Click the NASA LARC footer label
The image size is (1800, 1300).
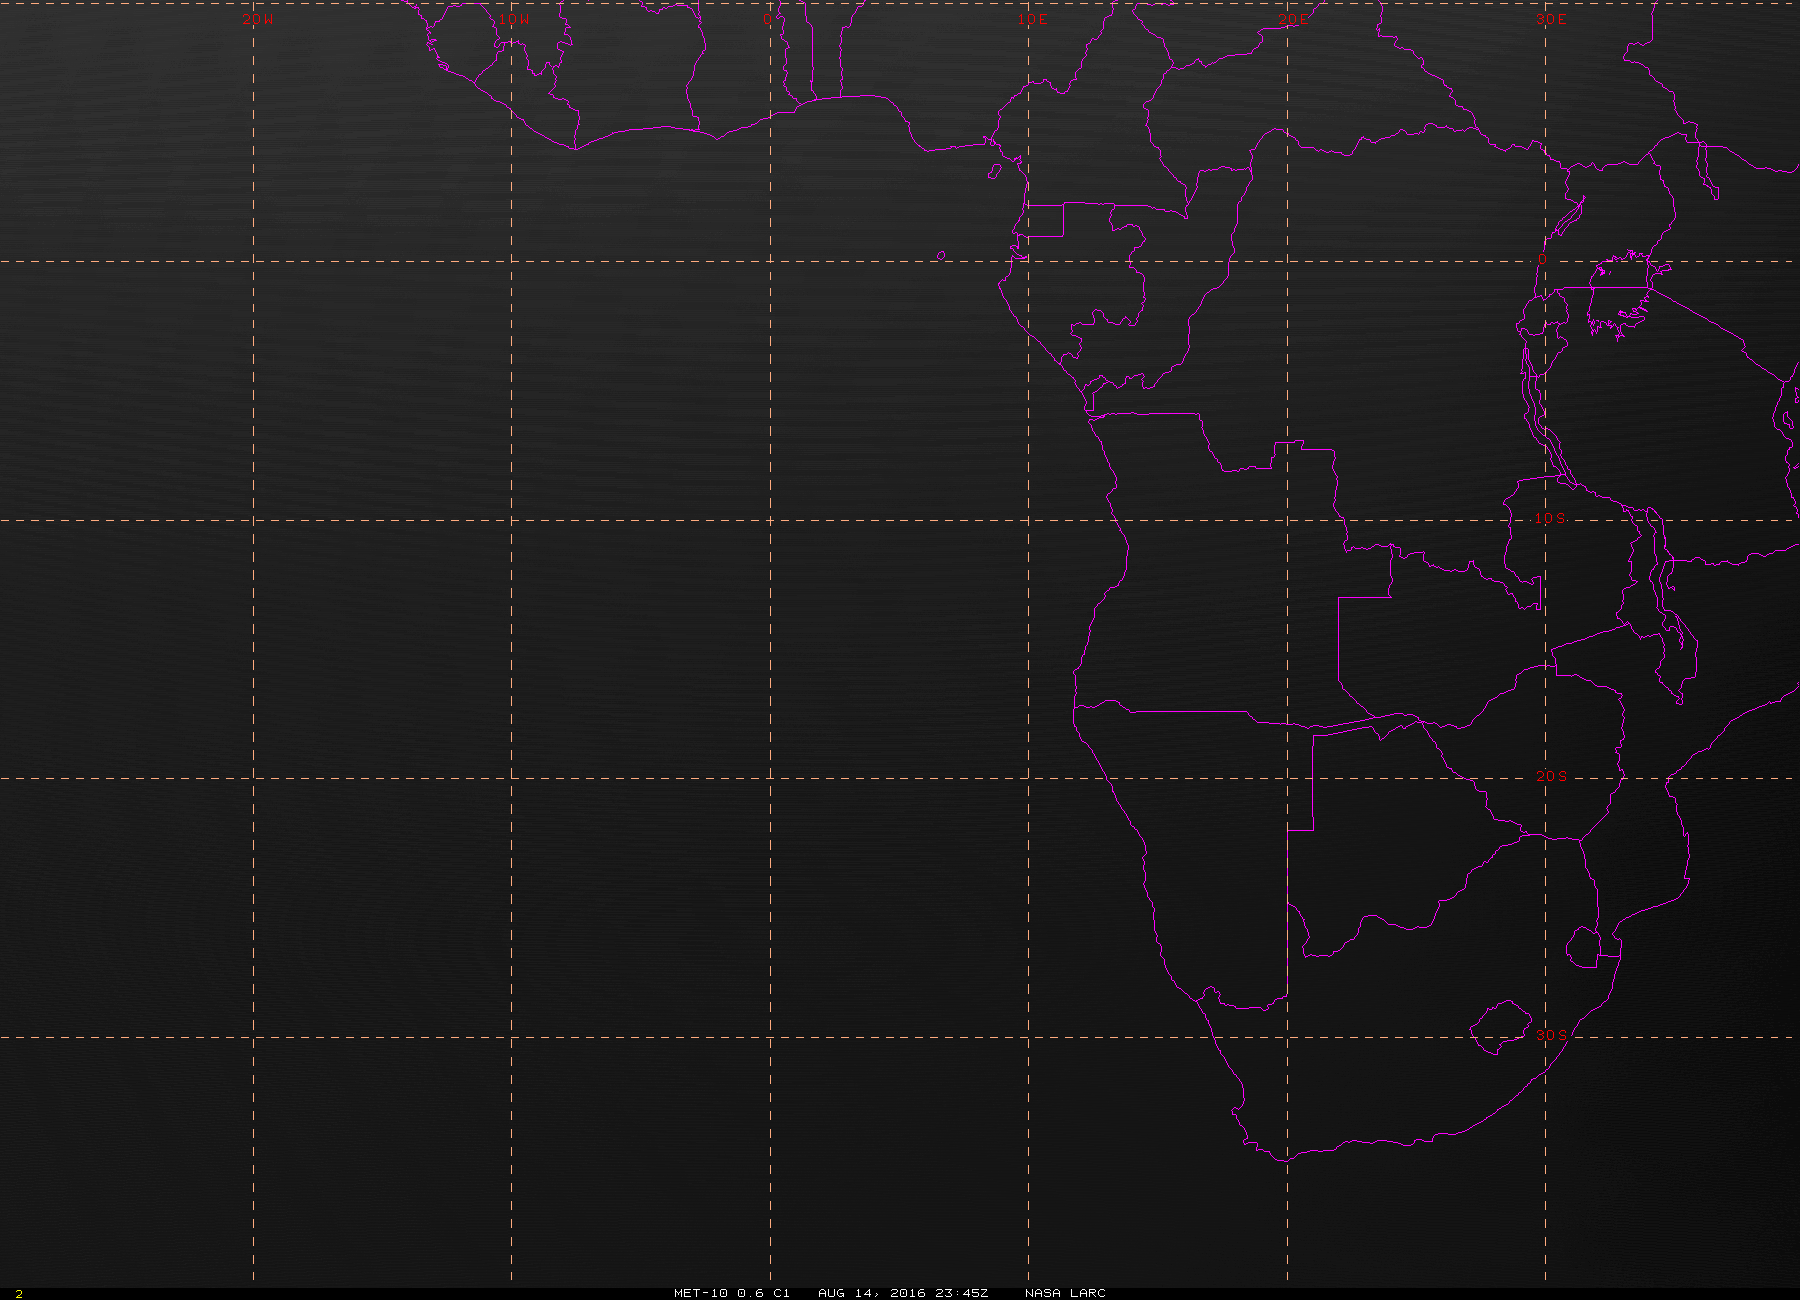pos(1065,1293)
